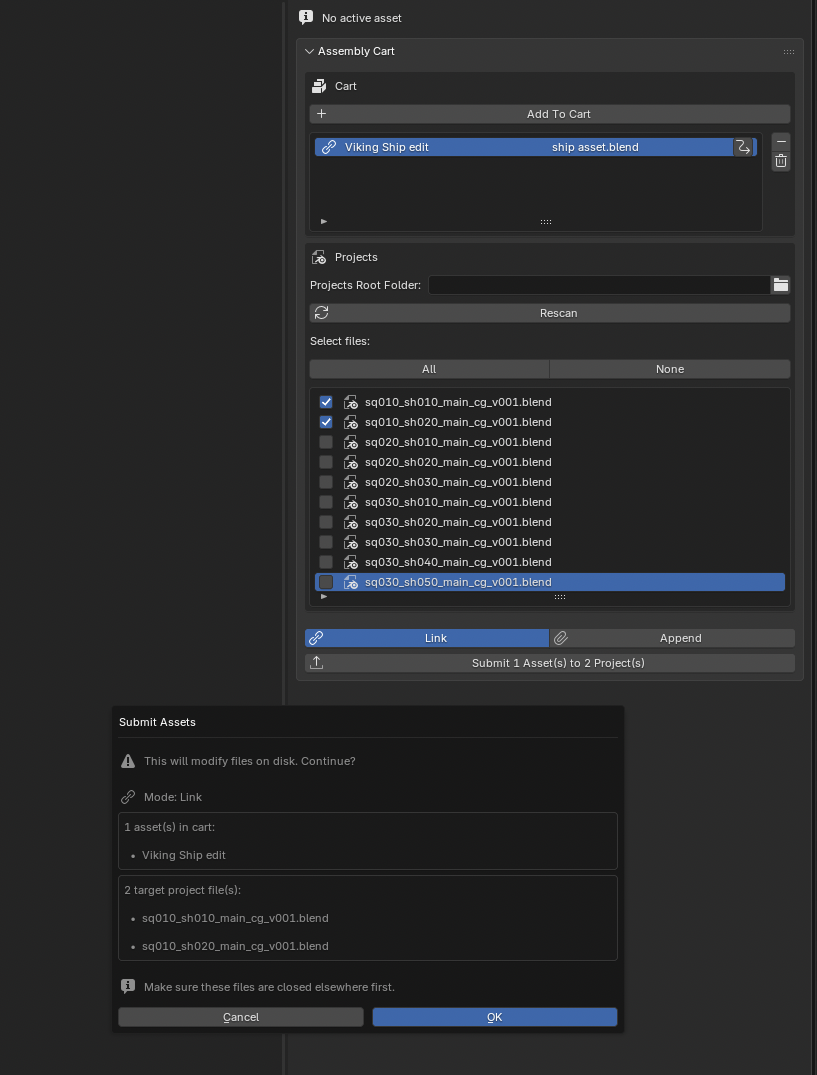Check sq020_sh010_main_cg_v001.blend

click(x=326, y=442)
